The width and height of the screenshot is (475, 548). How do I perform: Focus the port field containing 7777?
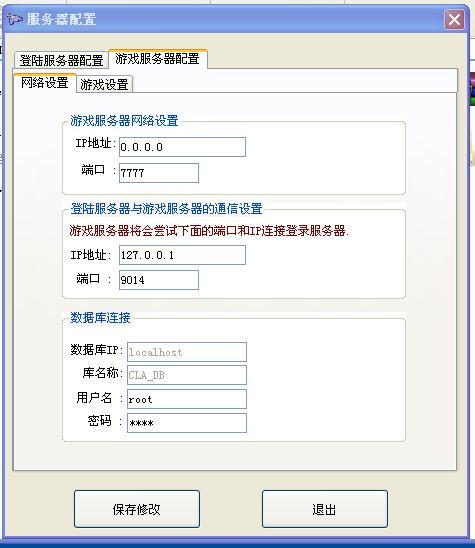[x=159, y=173]
